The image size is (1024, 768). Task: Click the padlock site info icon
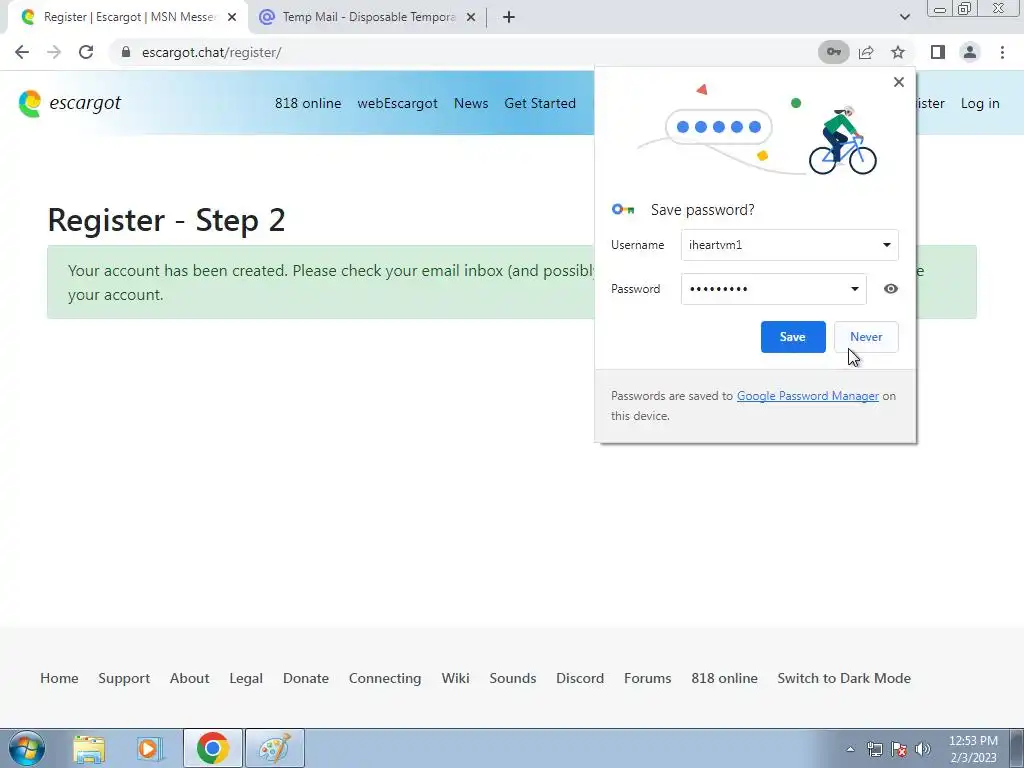[126, 52]
